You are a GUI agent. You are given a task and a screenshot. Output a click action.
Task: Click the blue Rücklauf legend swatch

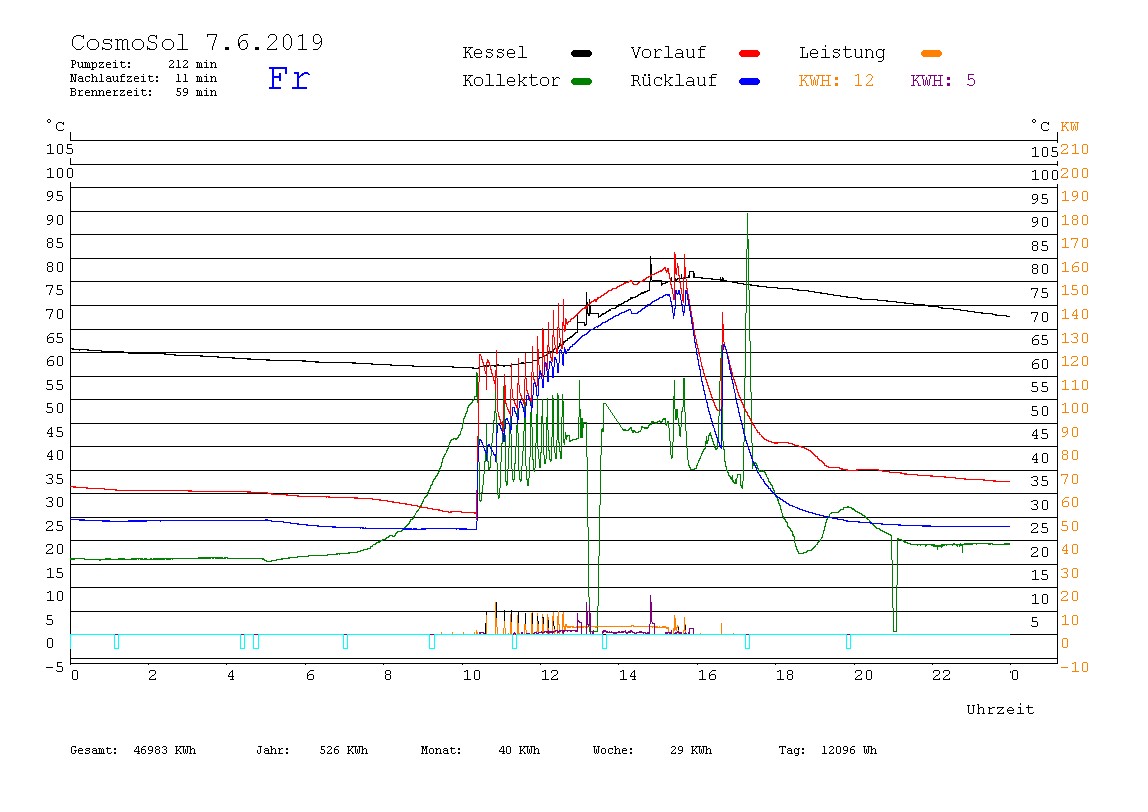pos(750,81)
